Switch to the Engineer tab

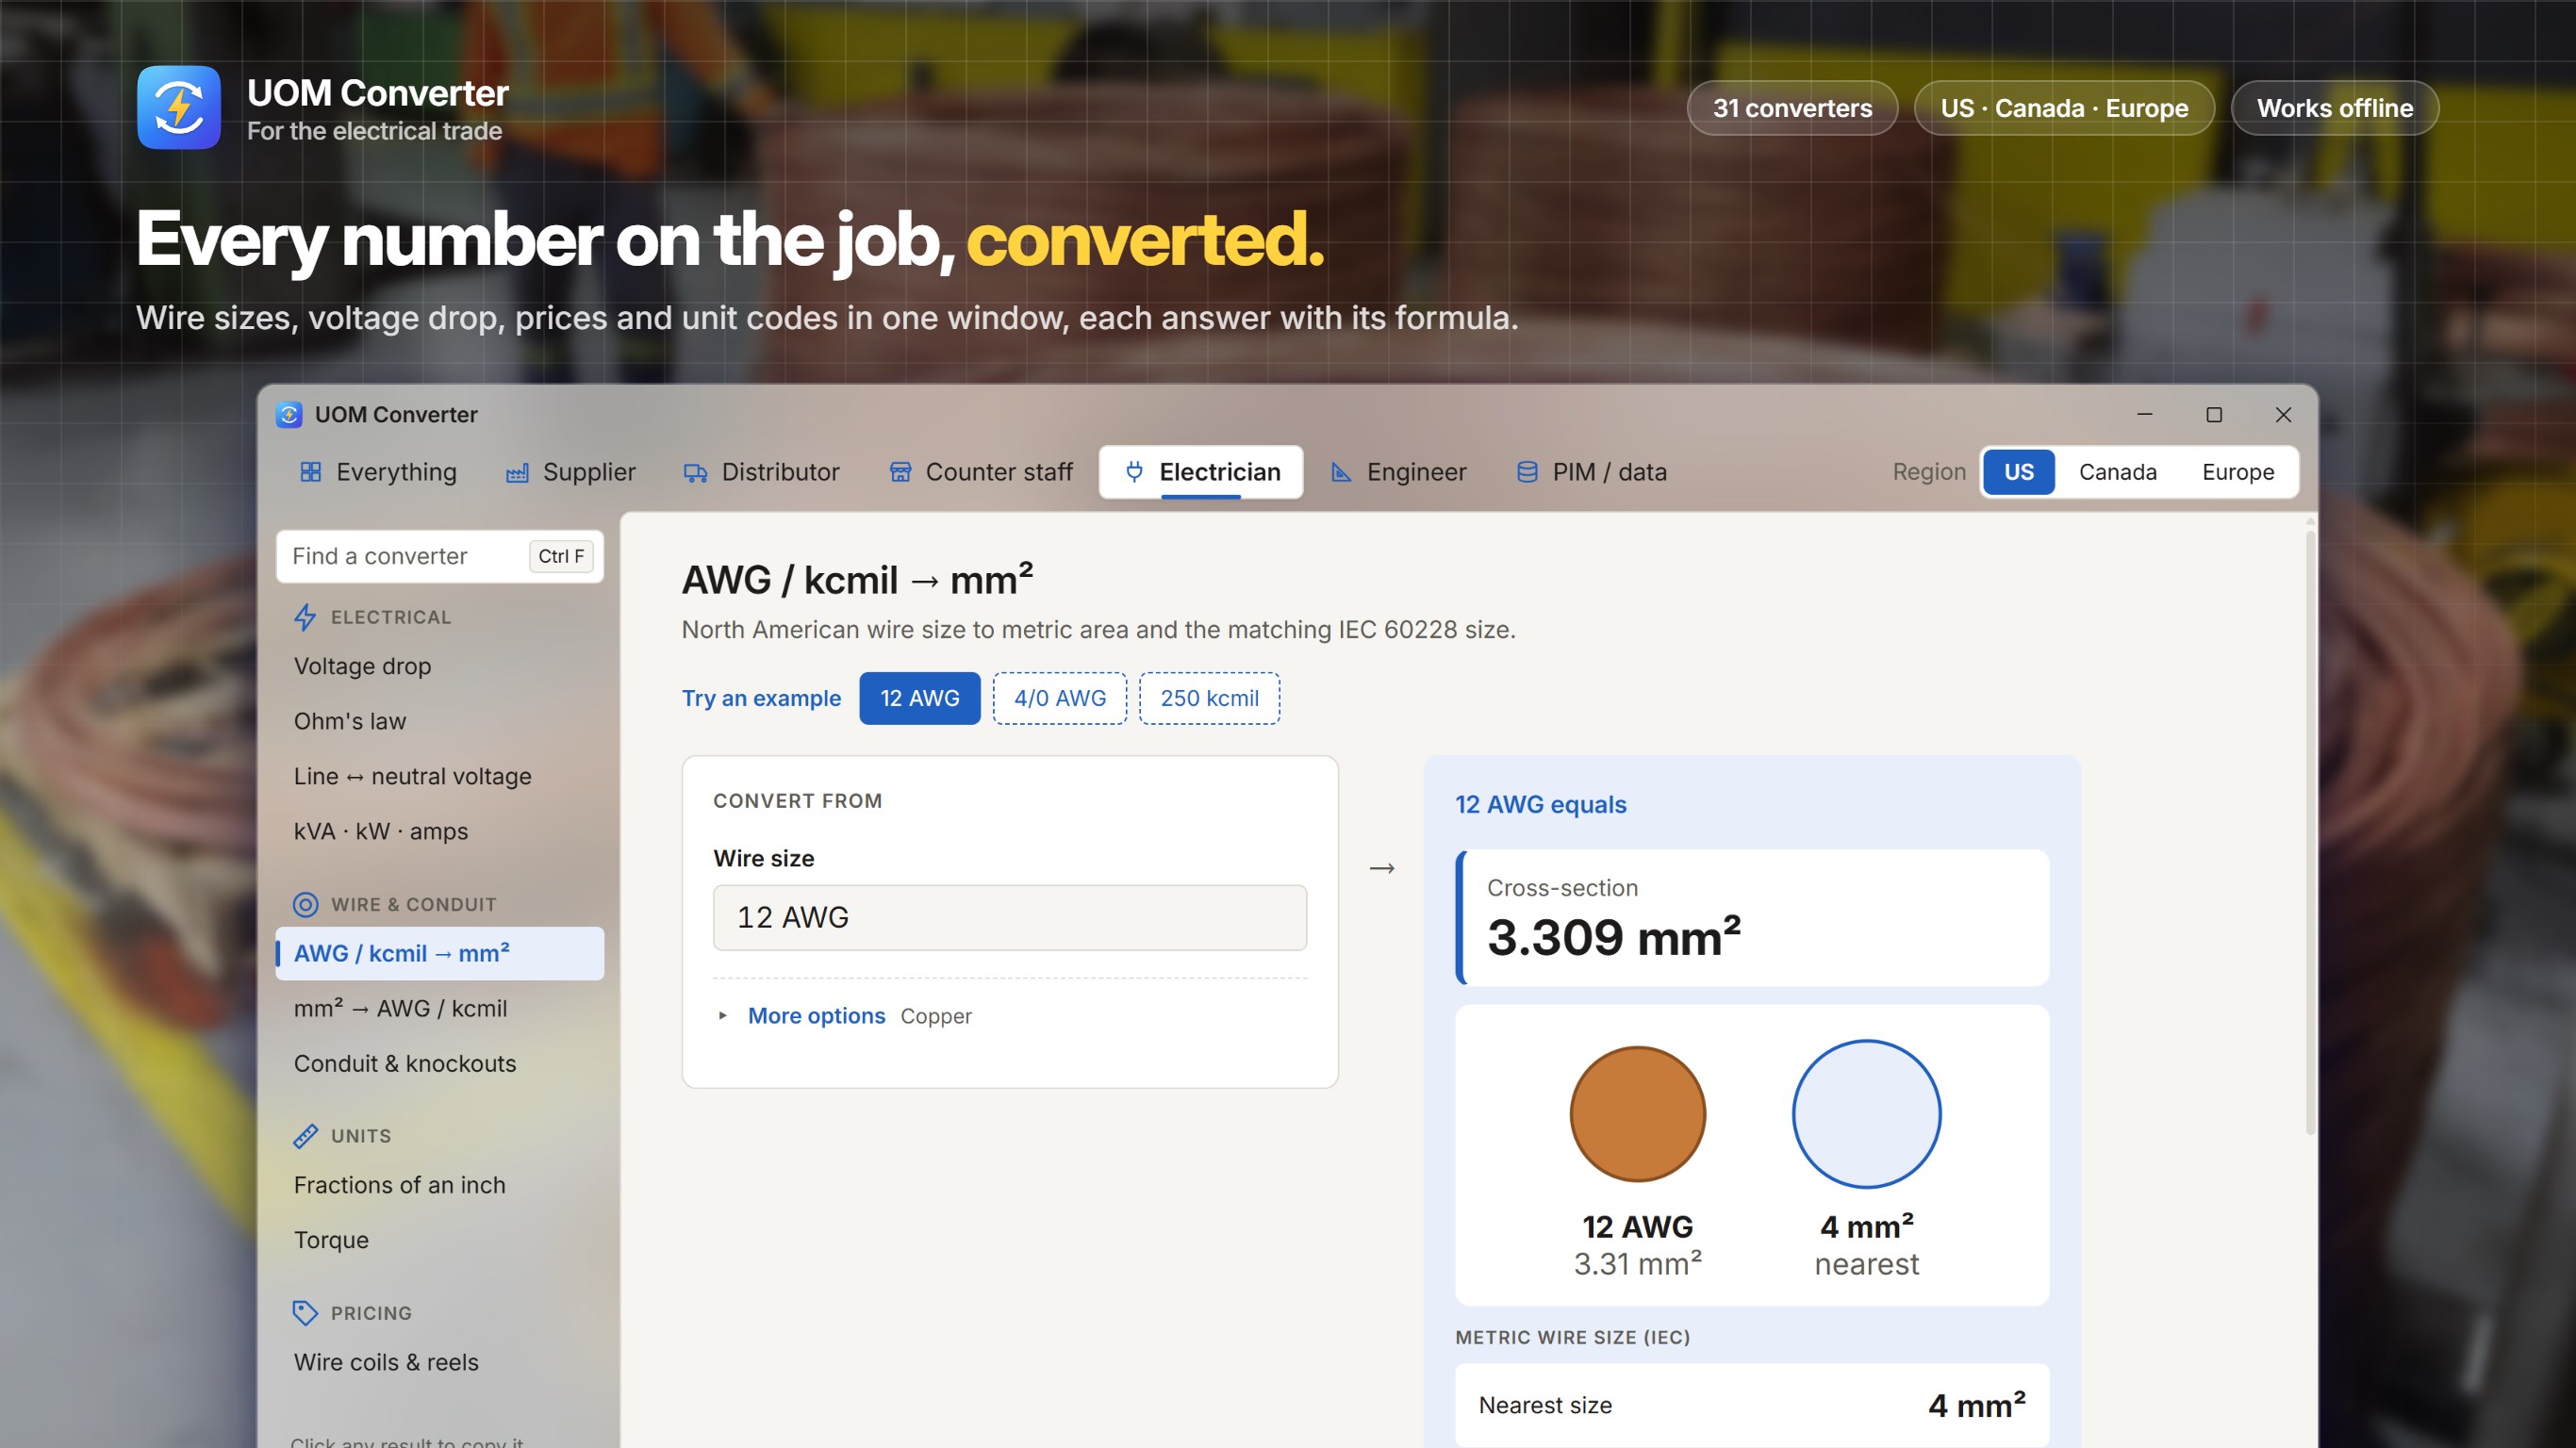click(1399, 472)
